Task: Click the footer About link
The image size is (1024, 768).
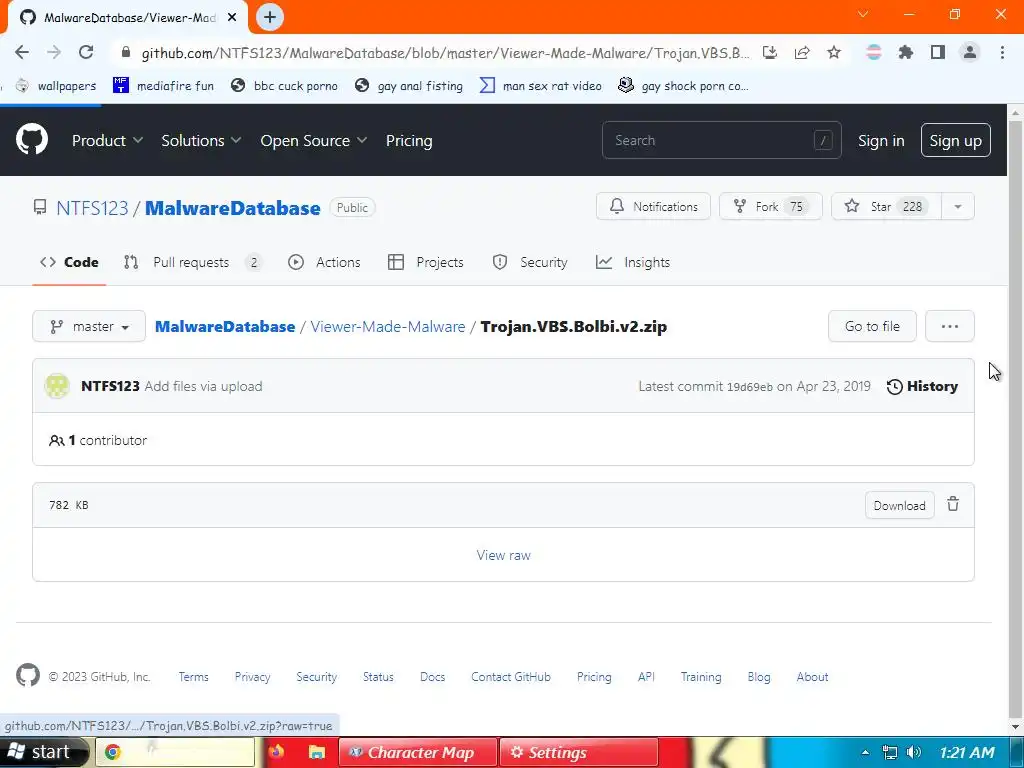Action: click(x=812, y=677)
